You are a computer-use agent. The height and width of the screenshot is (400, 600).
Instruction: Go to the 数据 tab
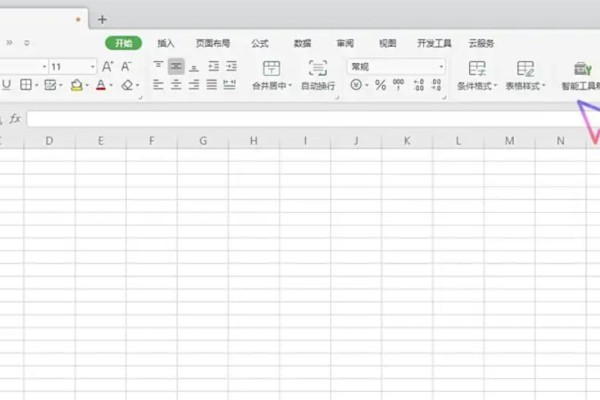tap(302, 43)
